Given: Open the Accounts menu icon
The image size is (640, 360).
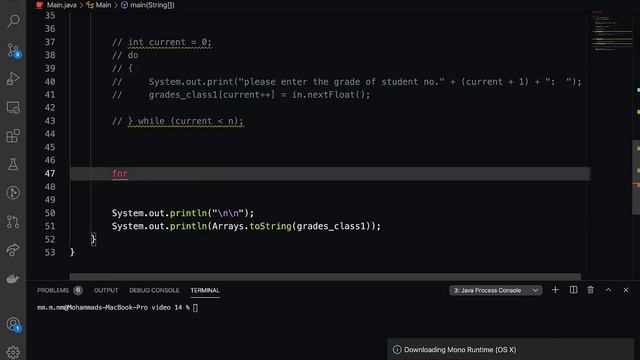Looking at the screenshot, I should tap(13, 324).
